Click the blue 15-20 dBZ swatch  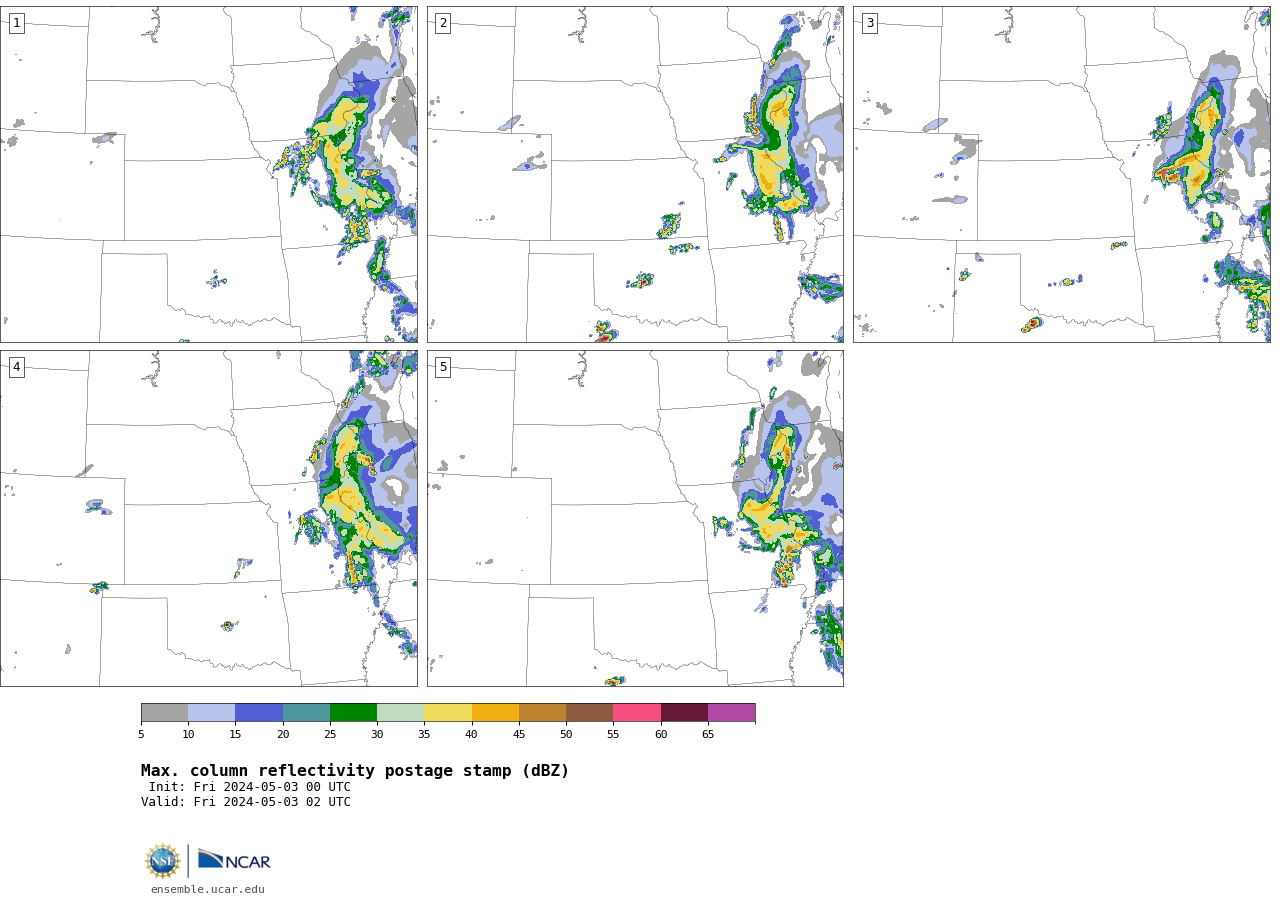click(x=259, y=712)
